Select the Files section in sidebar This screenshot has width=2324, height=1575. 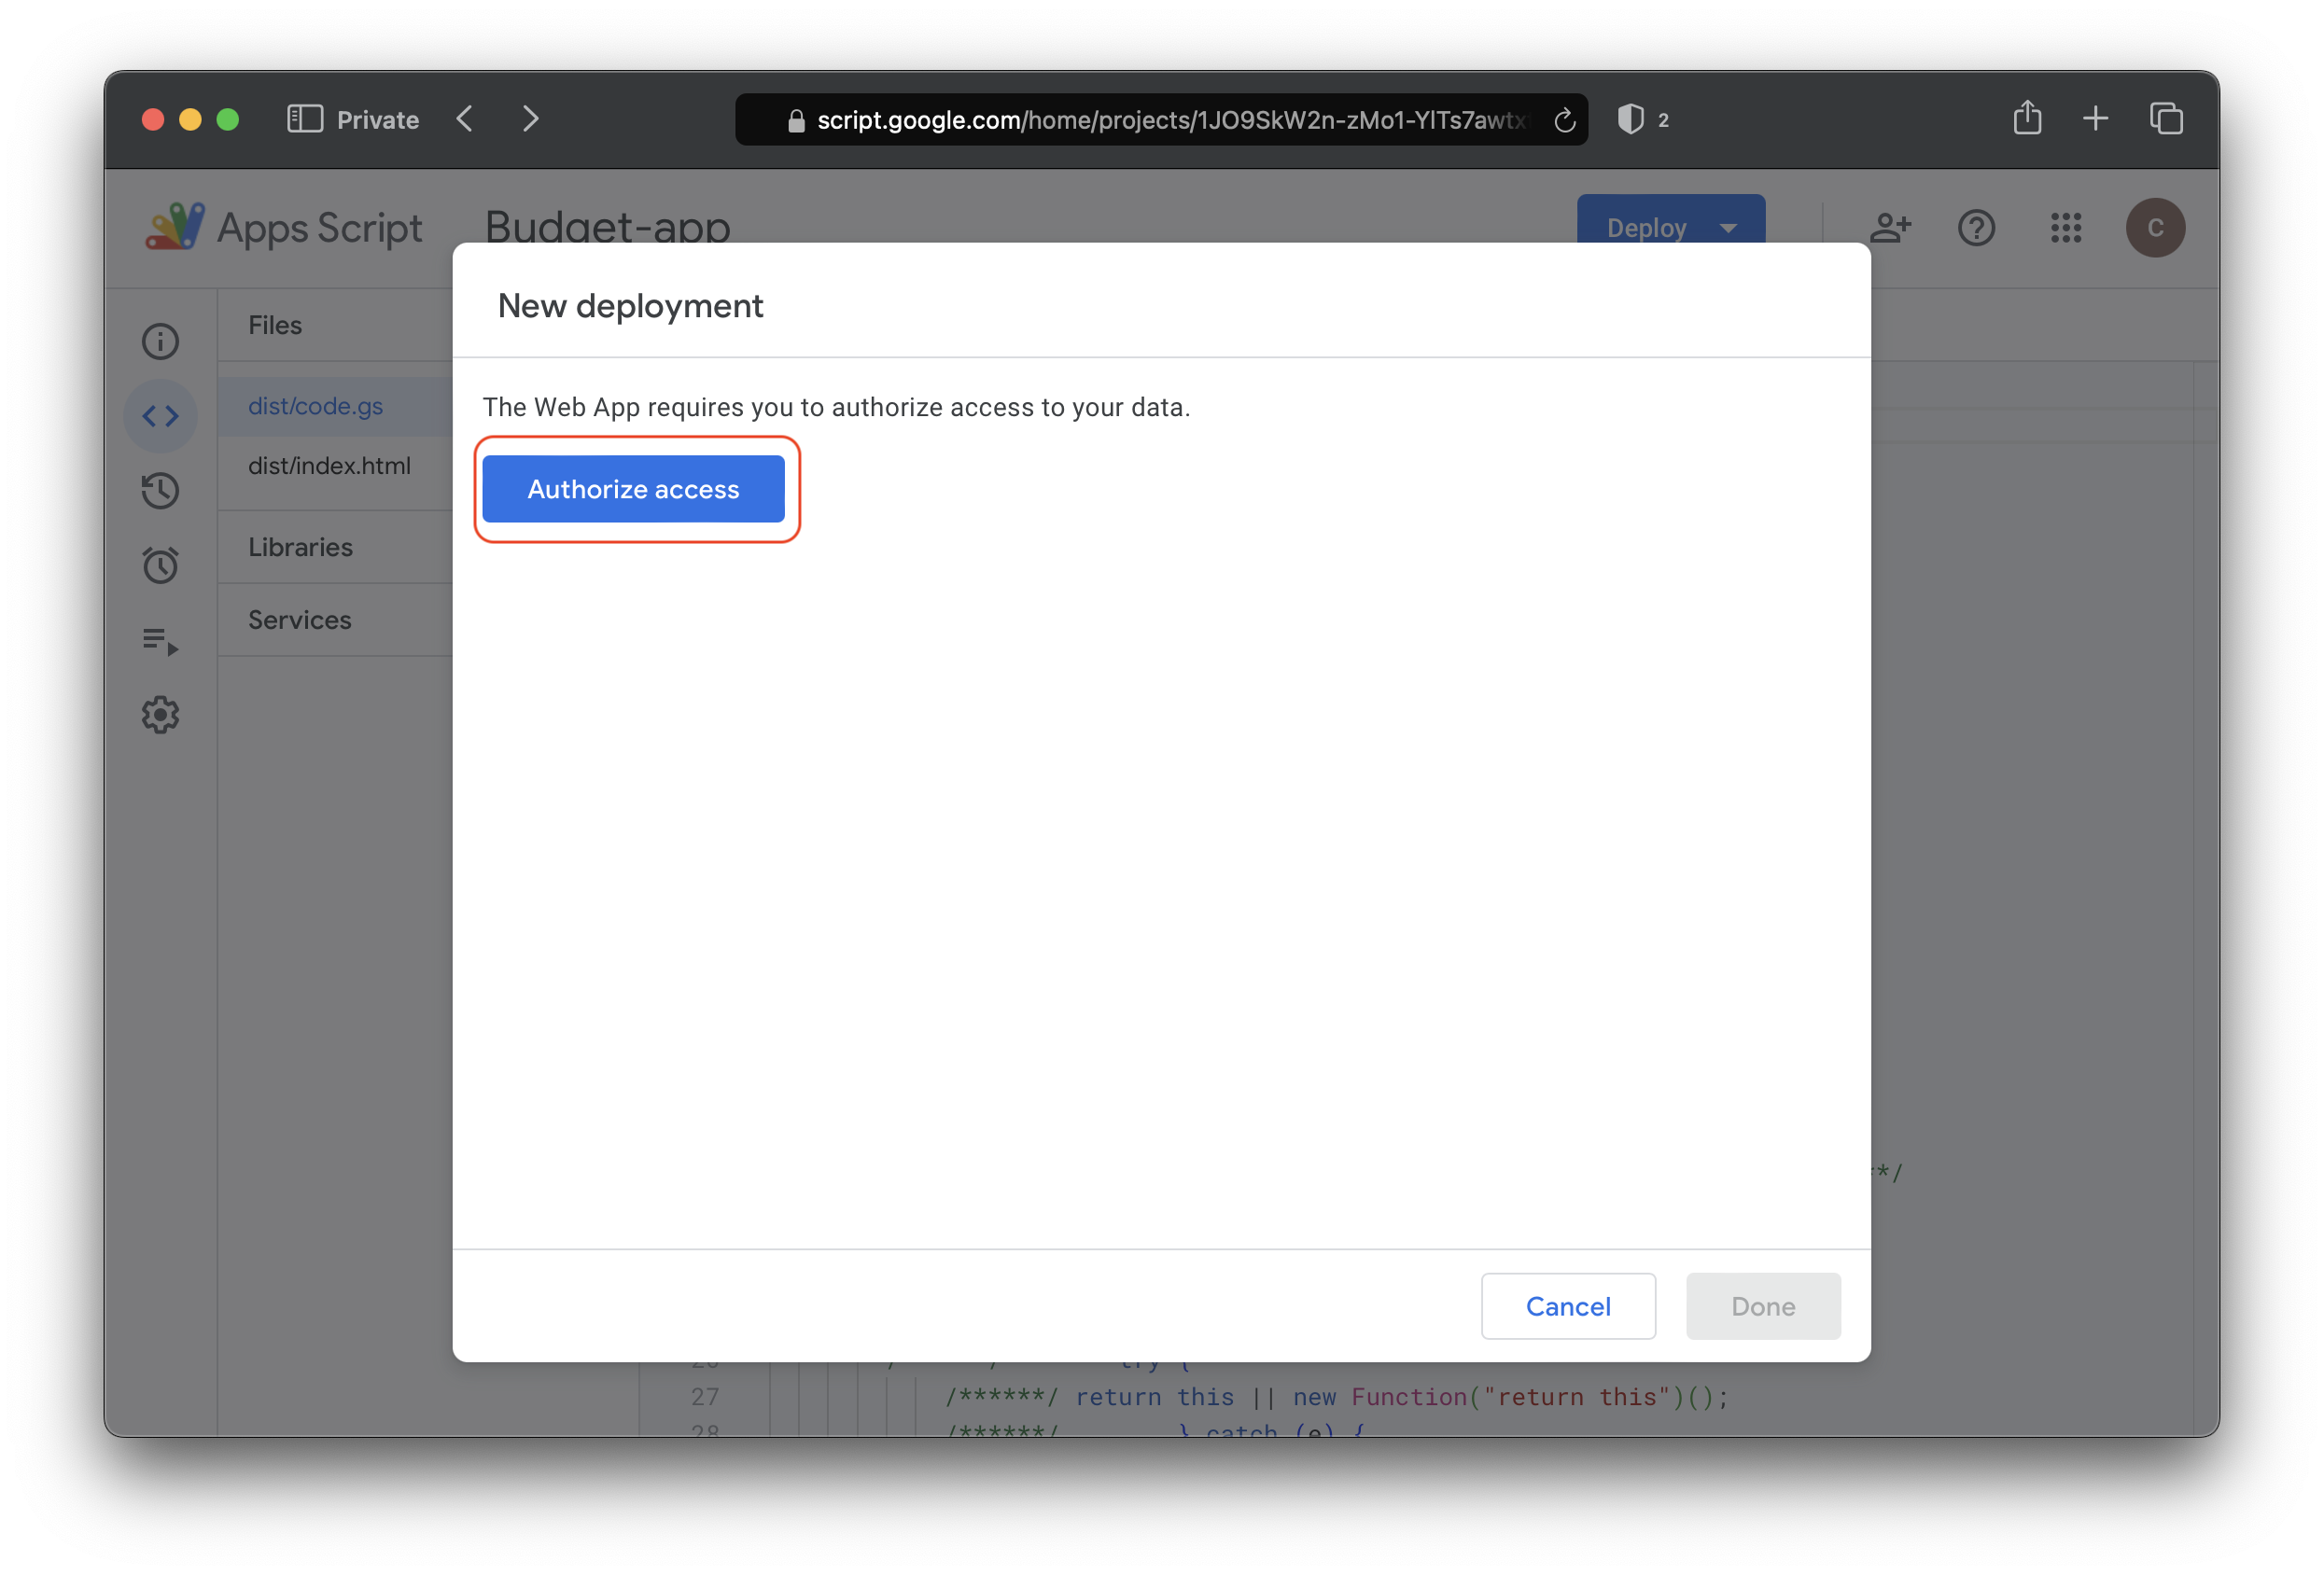(x=274, y=326)
